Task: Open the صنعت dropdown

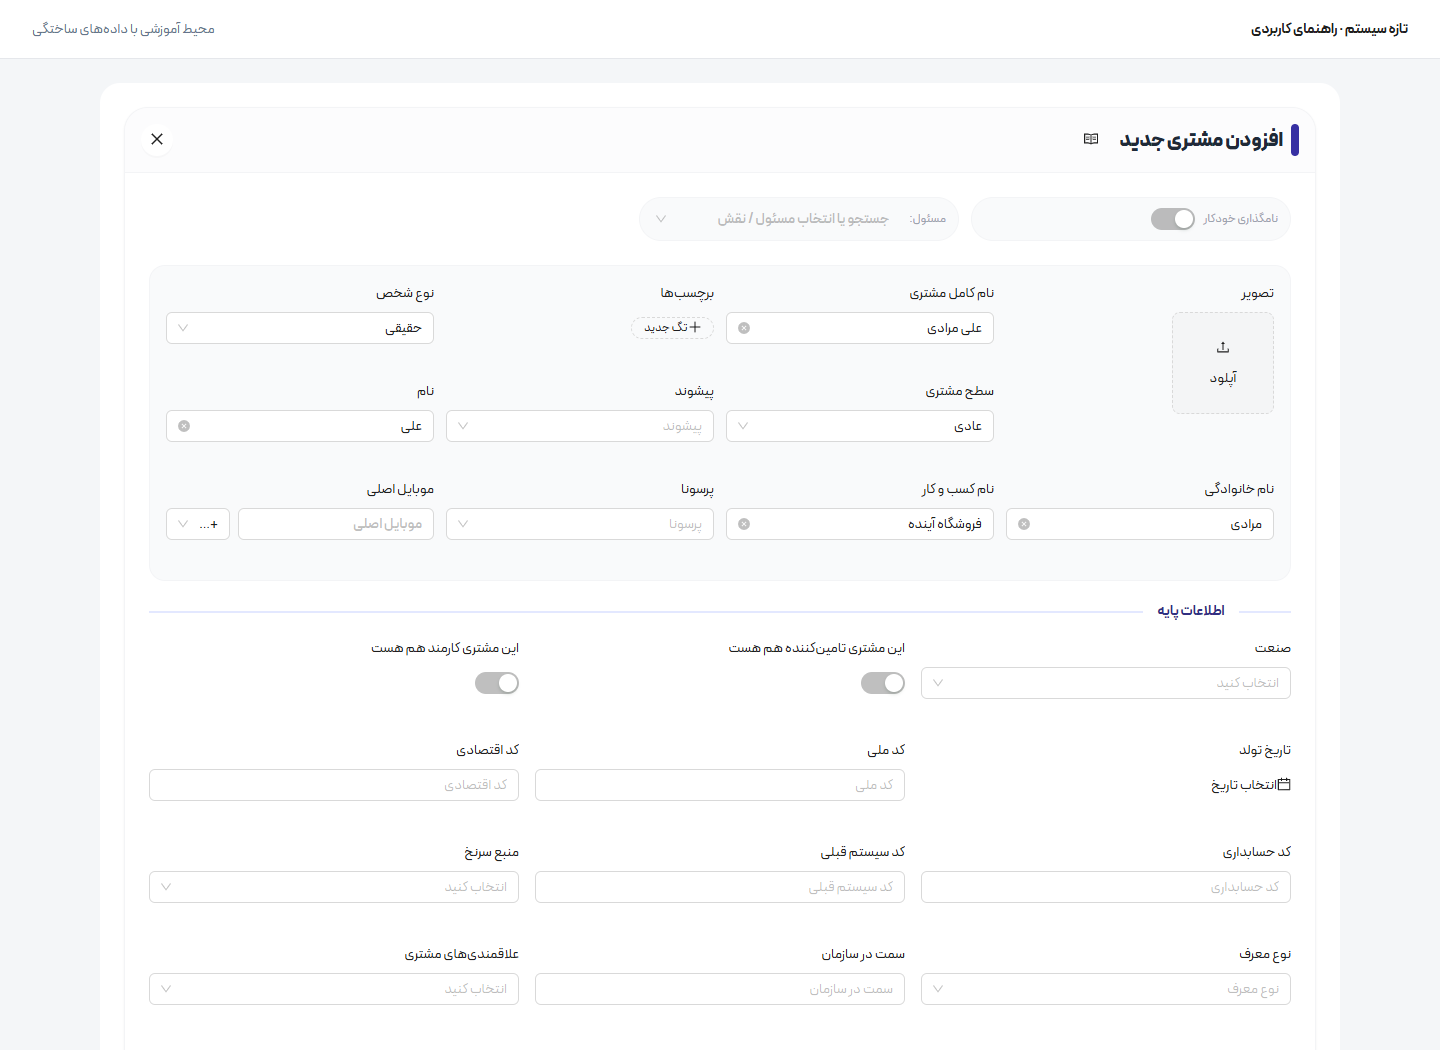Action: pyautogui.click(x=1106, y=683)
